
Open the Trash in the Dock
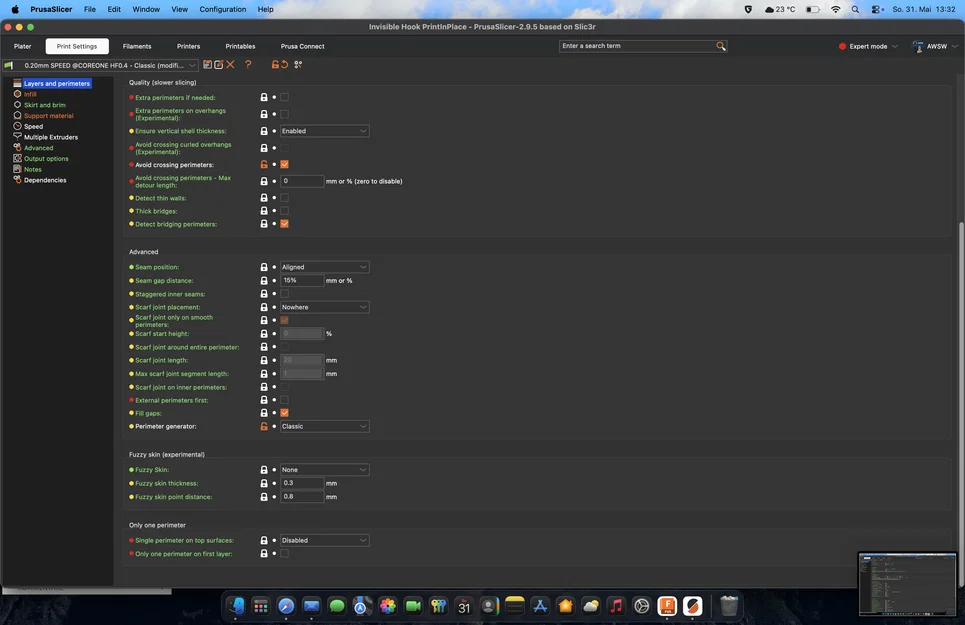click(729, 607)
